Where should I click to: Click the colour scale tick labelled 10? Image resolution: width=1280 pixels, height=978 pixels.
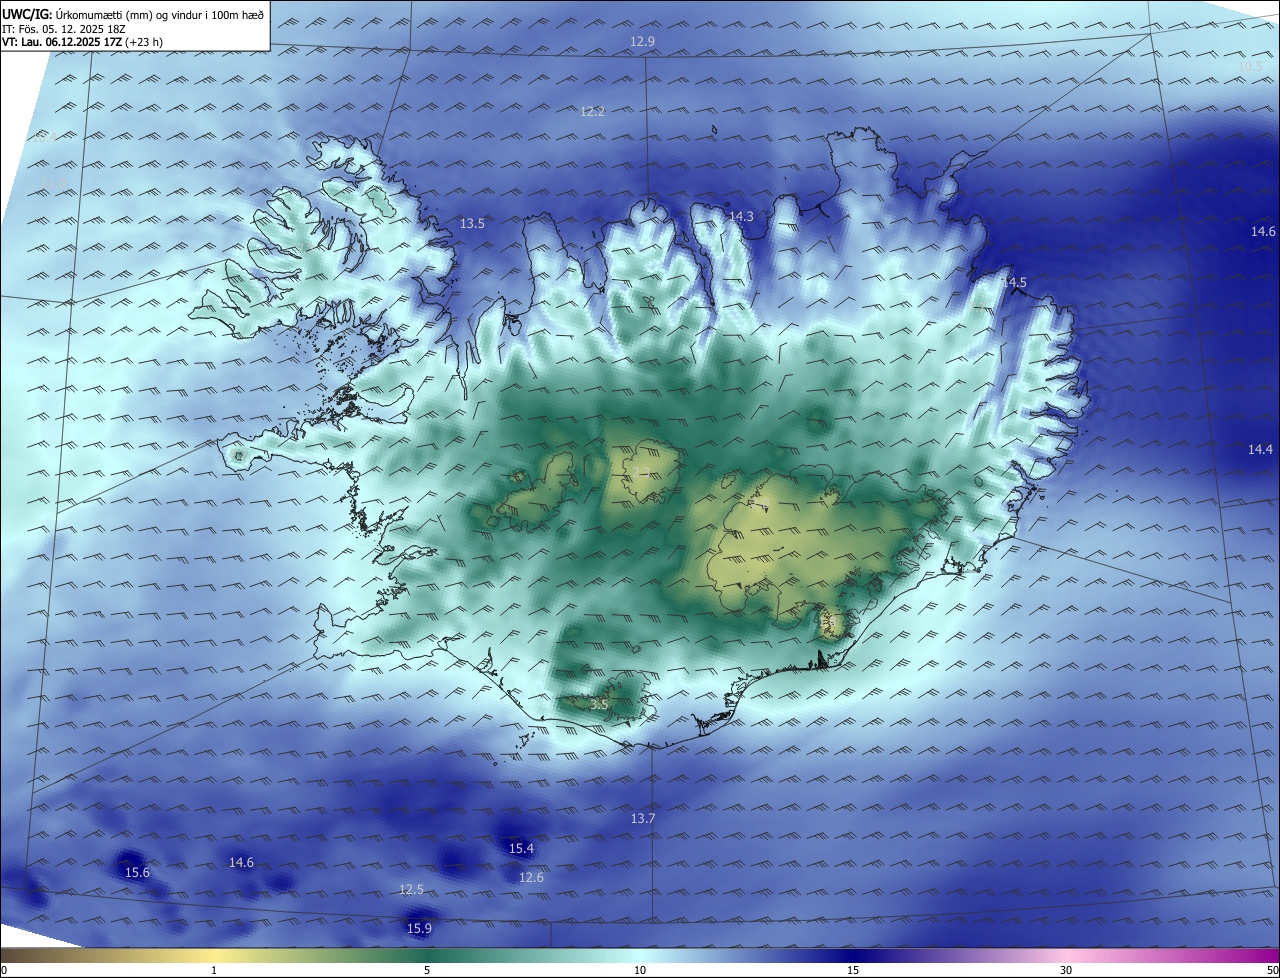pyautogui.click(x=640, y=970)
